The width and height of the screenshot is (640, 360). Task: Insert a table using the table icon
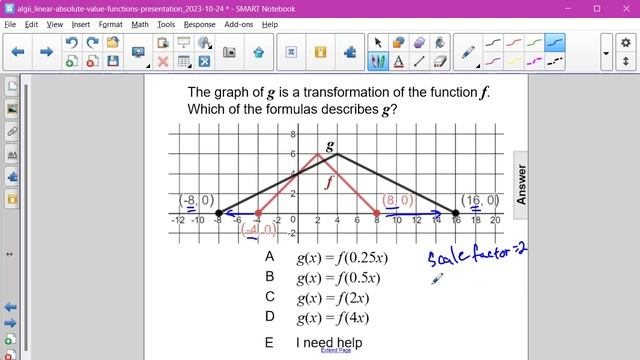pyautogui.click(x=184, y=62)
